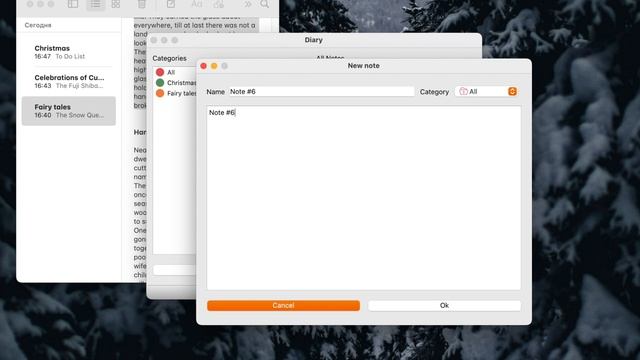Toggle the Notes sidebar folder icon
Image resolution: width=640 pixels, height=360 pixels.
[73, 4]
